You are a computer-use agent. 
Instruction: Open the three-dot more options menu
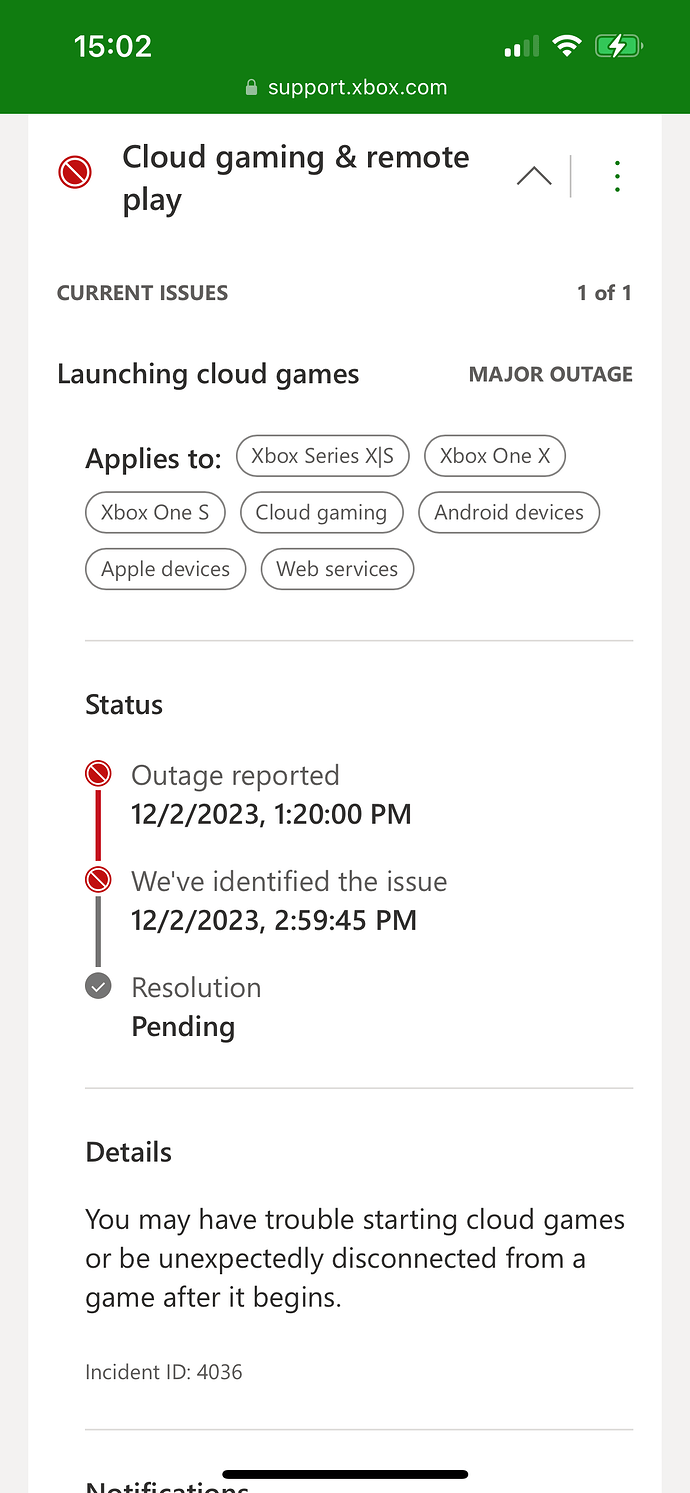coord(617,177)
